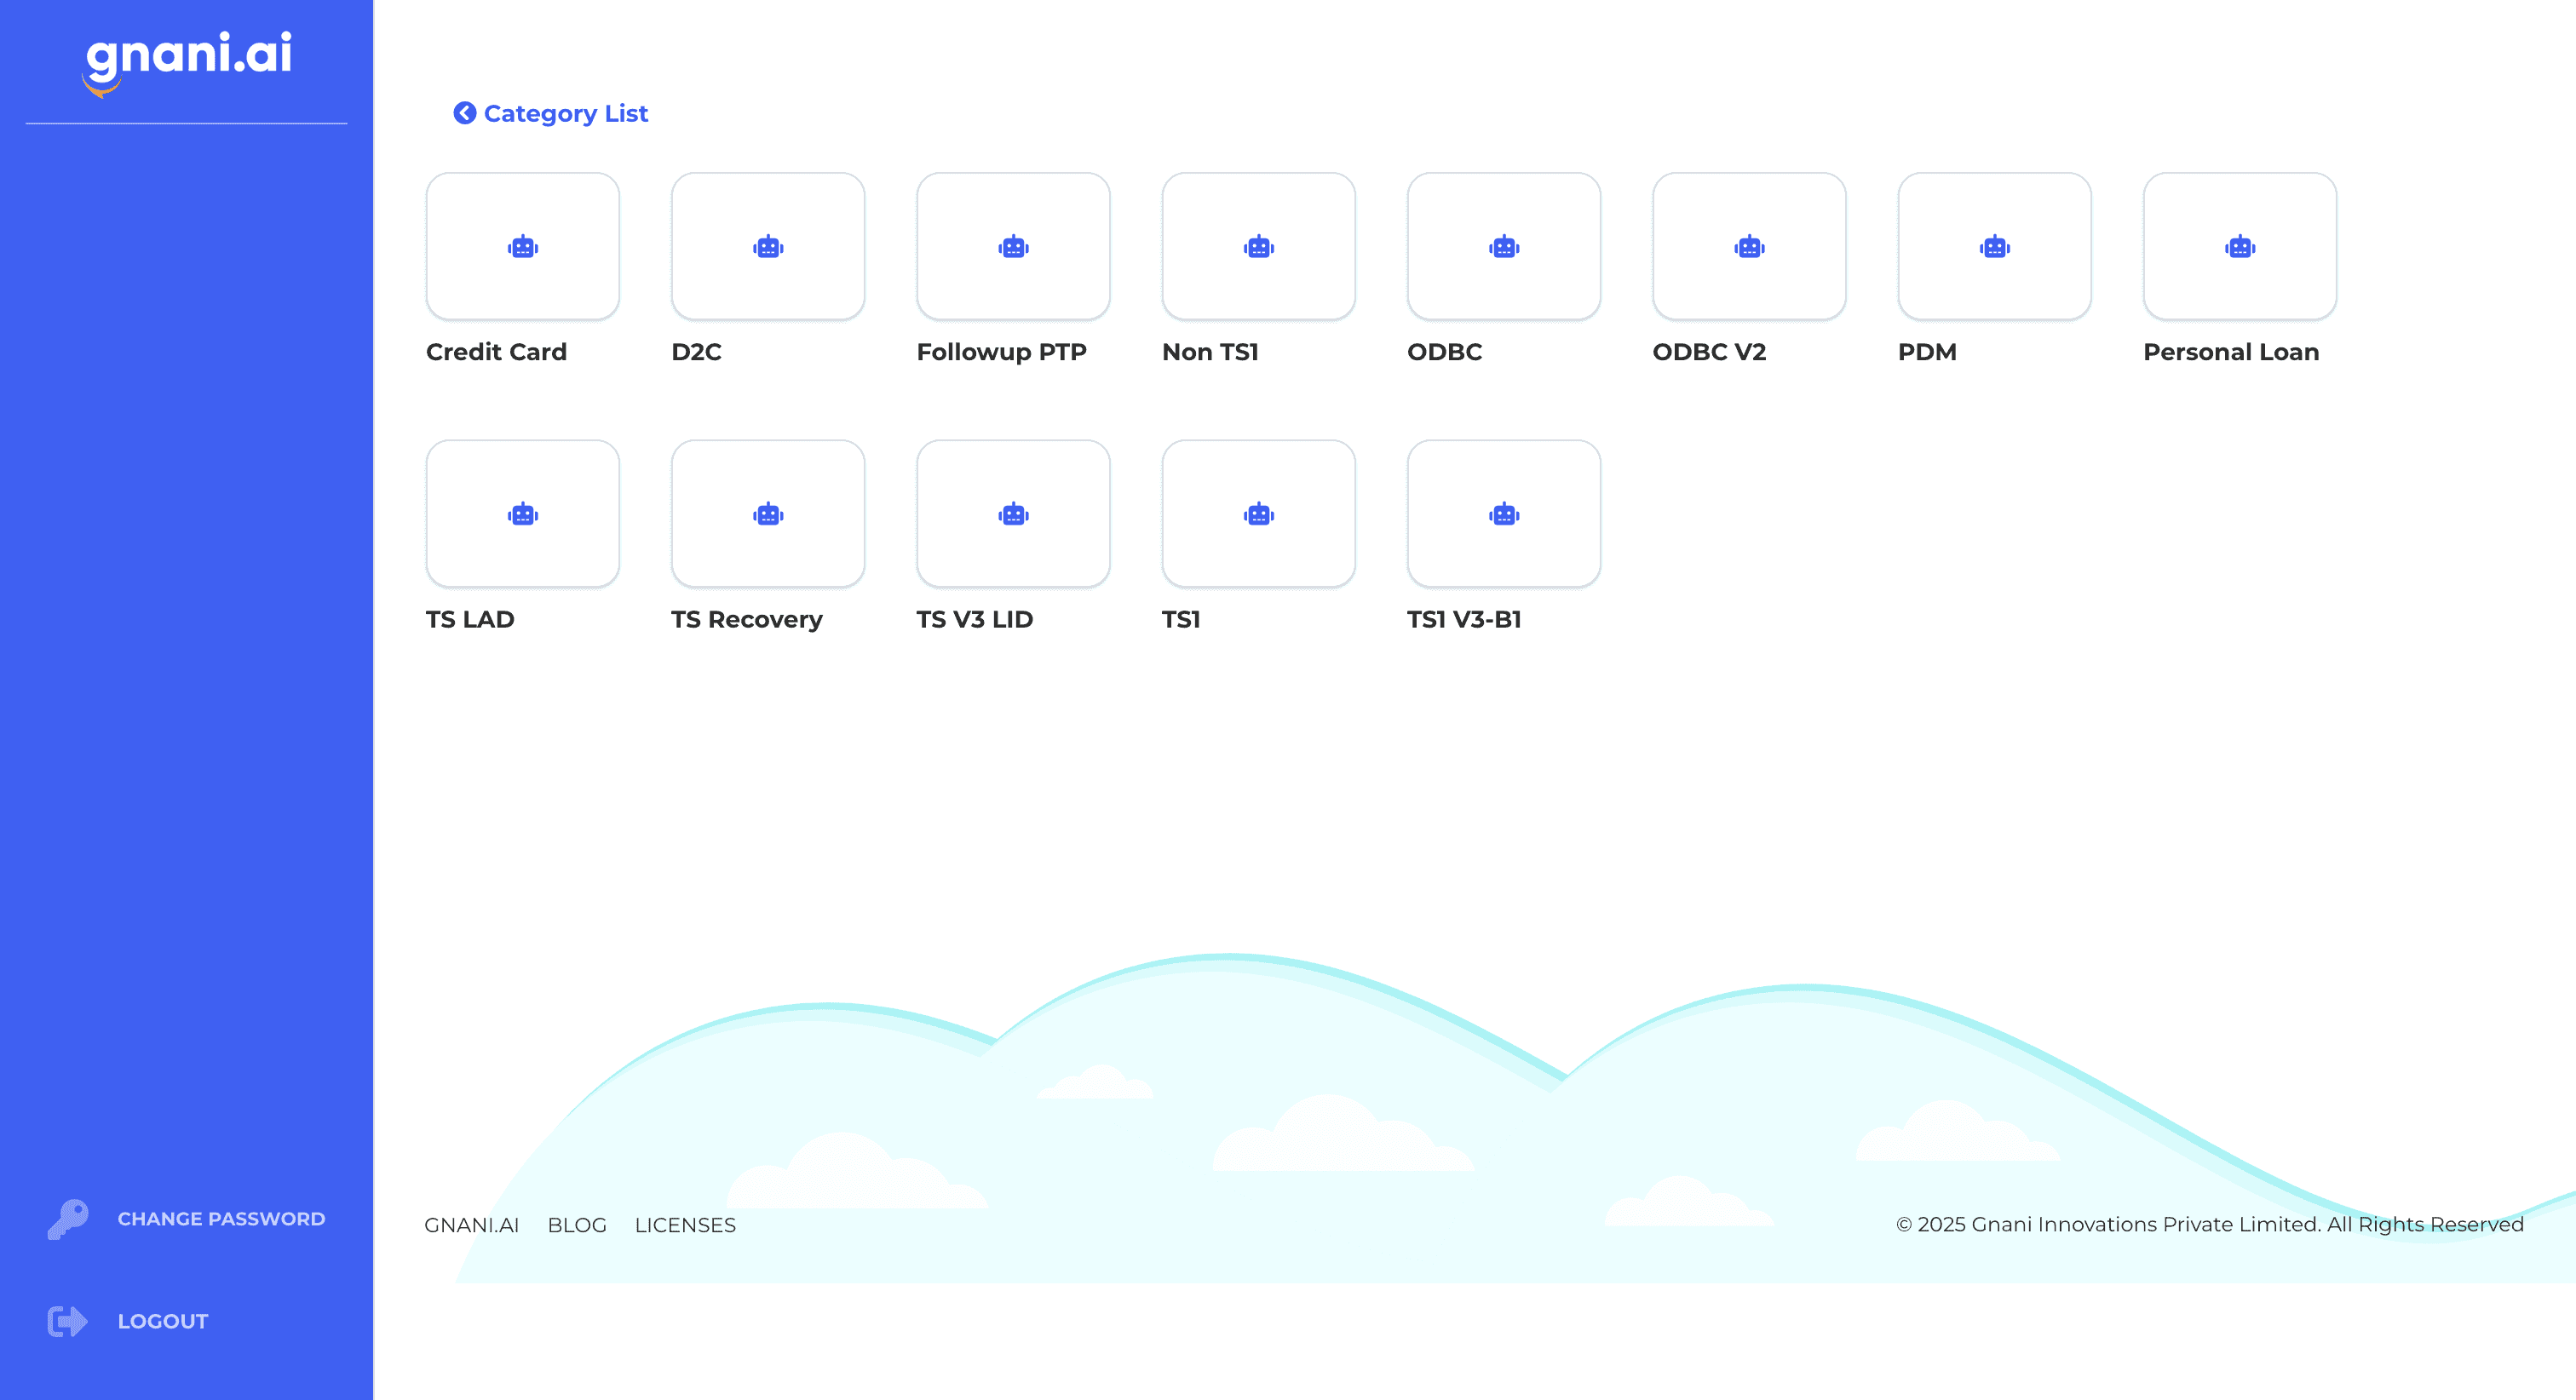Image resolution: width=2576 pixels, height=1400 pixels.
Task: Open the D2C bot category card
Action: [x=767, y=246]
